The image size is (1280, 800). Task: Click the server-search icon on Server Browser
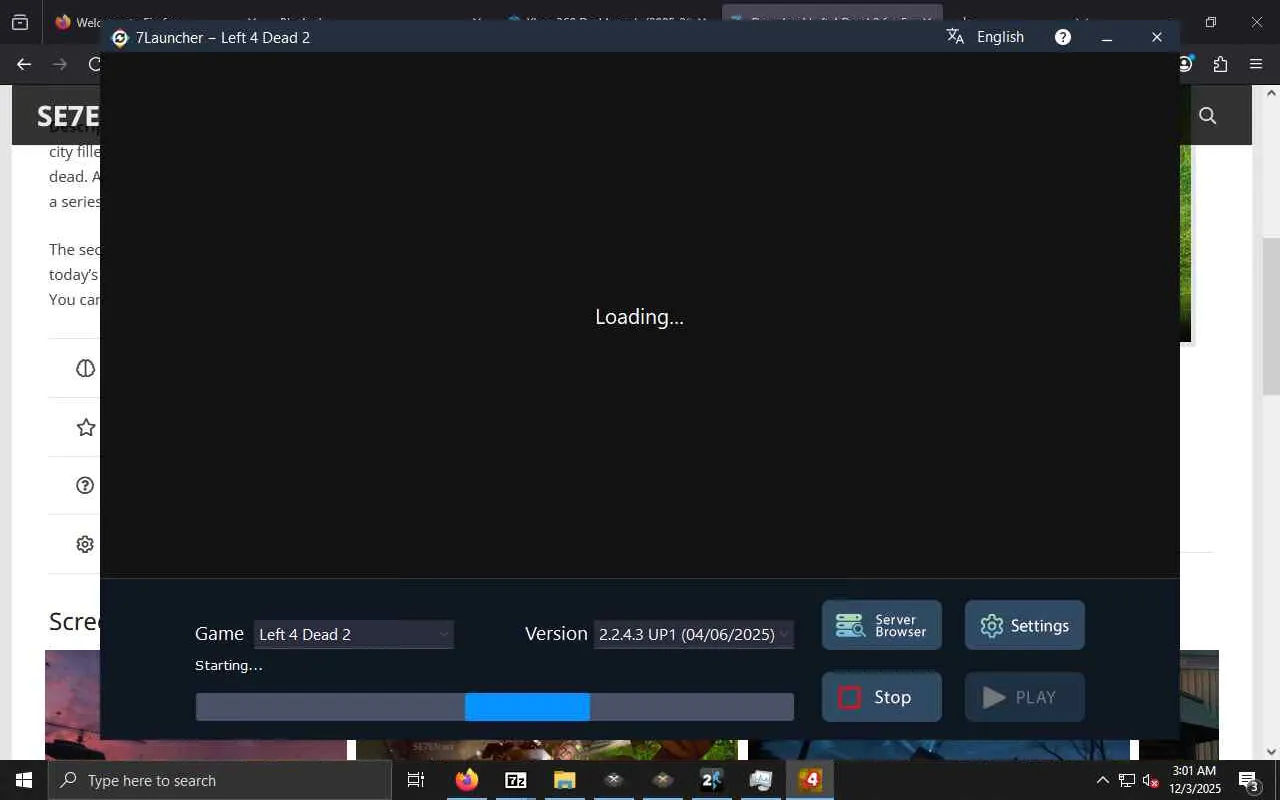tap(850, 626)
